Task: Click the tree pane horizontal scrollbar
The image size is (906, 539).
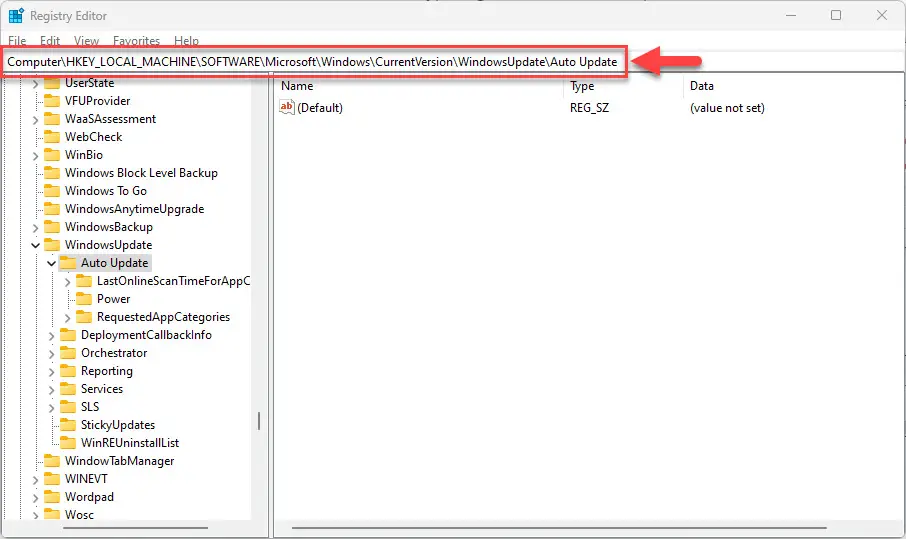Action: pyautogui.click(x=136, y=527)
